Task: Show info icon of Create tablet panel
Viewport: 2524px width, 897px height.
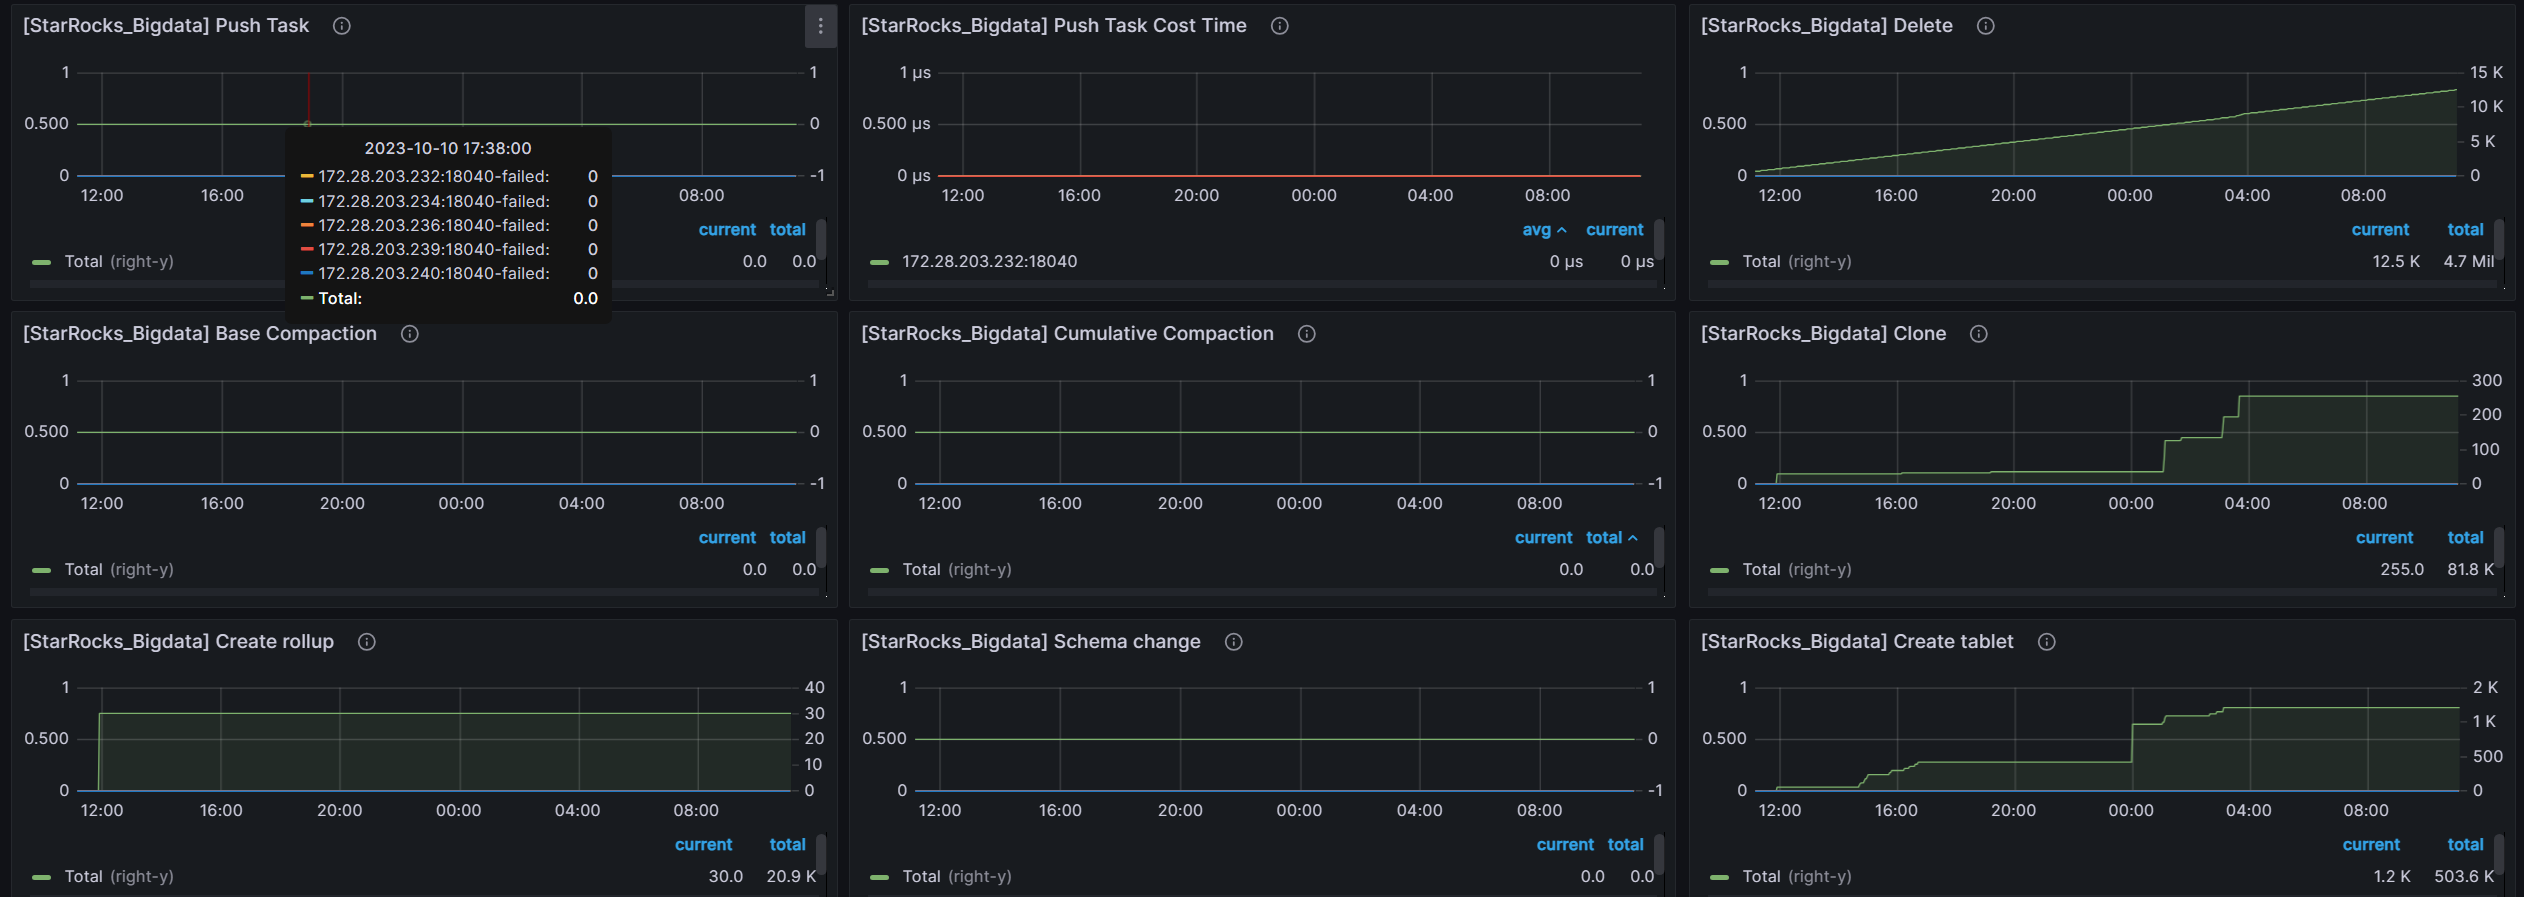Action: tap(2046, 642)
